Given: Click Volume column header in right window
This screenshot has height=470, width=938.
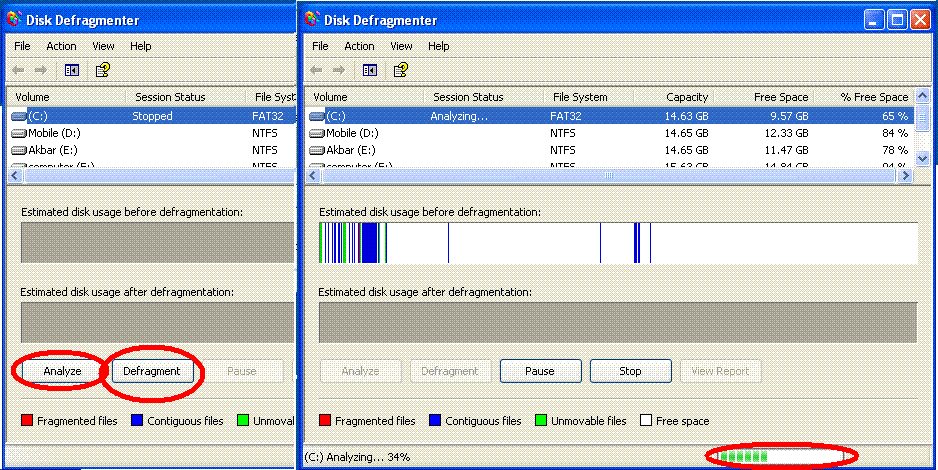Looking at the screenshot, I should tap(364, 97).
